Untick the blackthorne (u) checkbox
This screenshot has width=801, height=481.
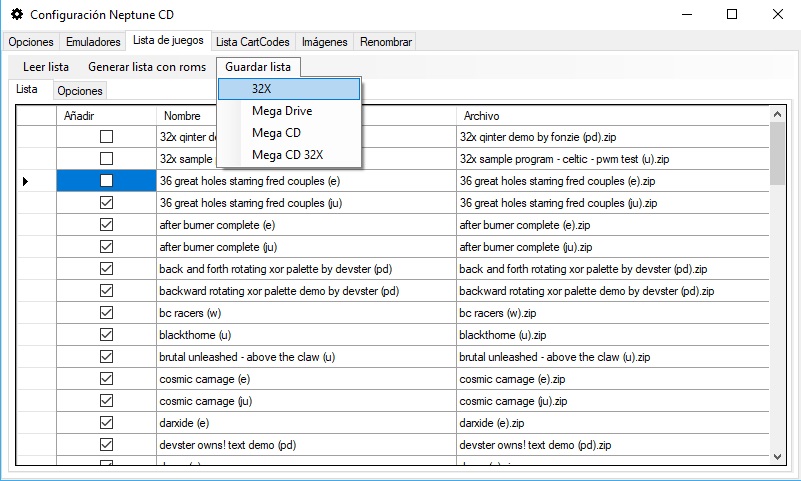pyautogui.click(x=106, y=335)
